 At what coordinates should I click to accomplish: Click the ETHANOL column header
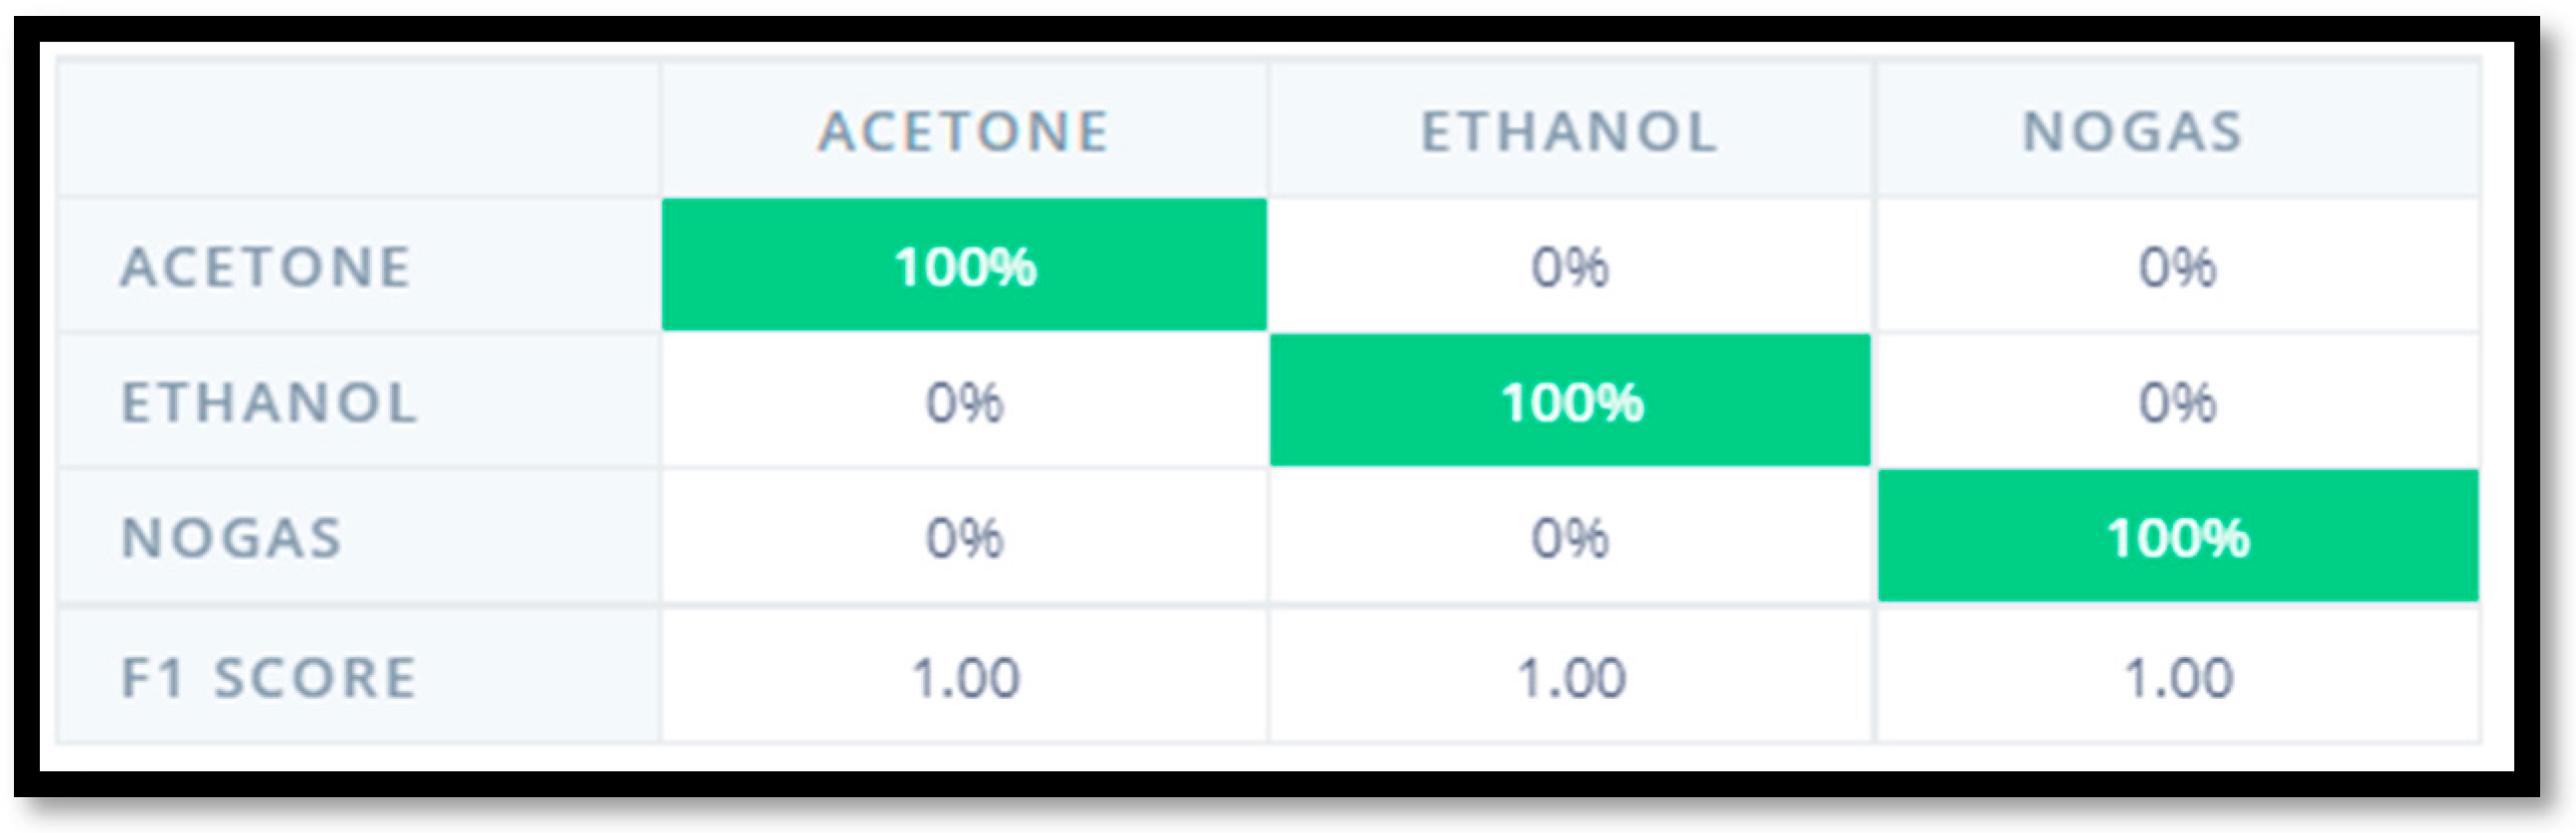point(1569,132)
